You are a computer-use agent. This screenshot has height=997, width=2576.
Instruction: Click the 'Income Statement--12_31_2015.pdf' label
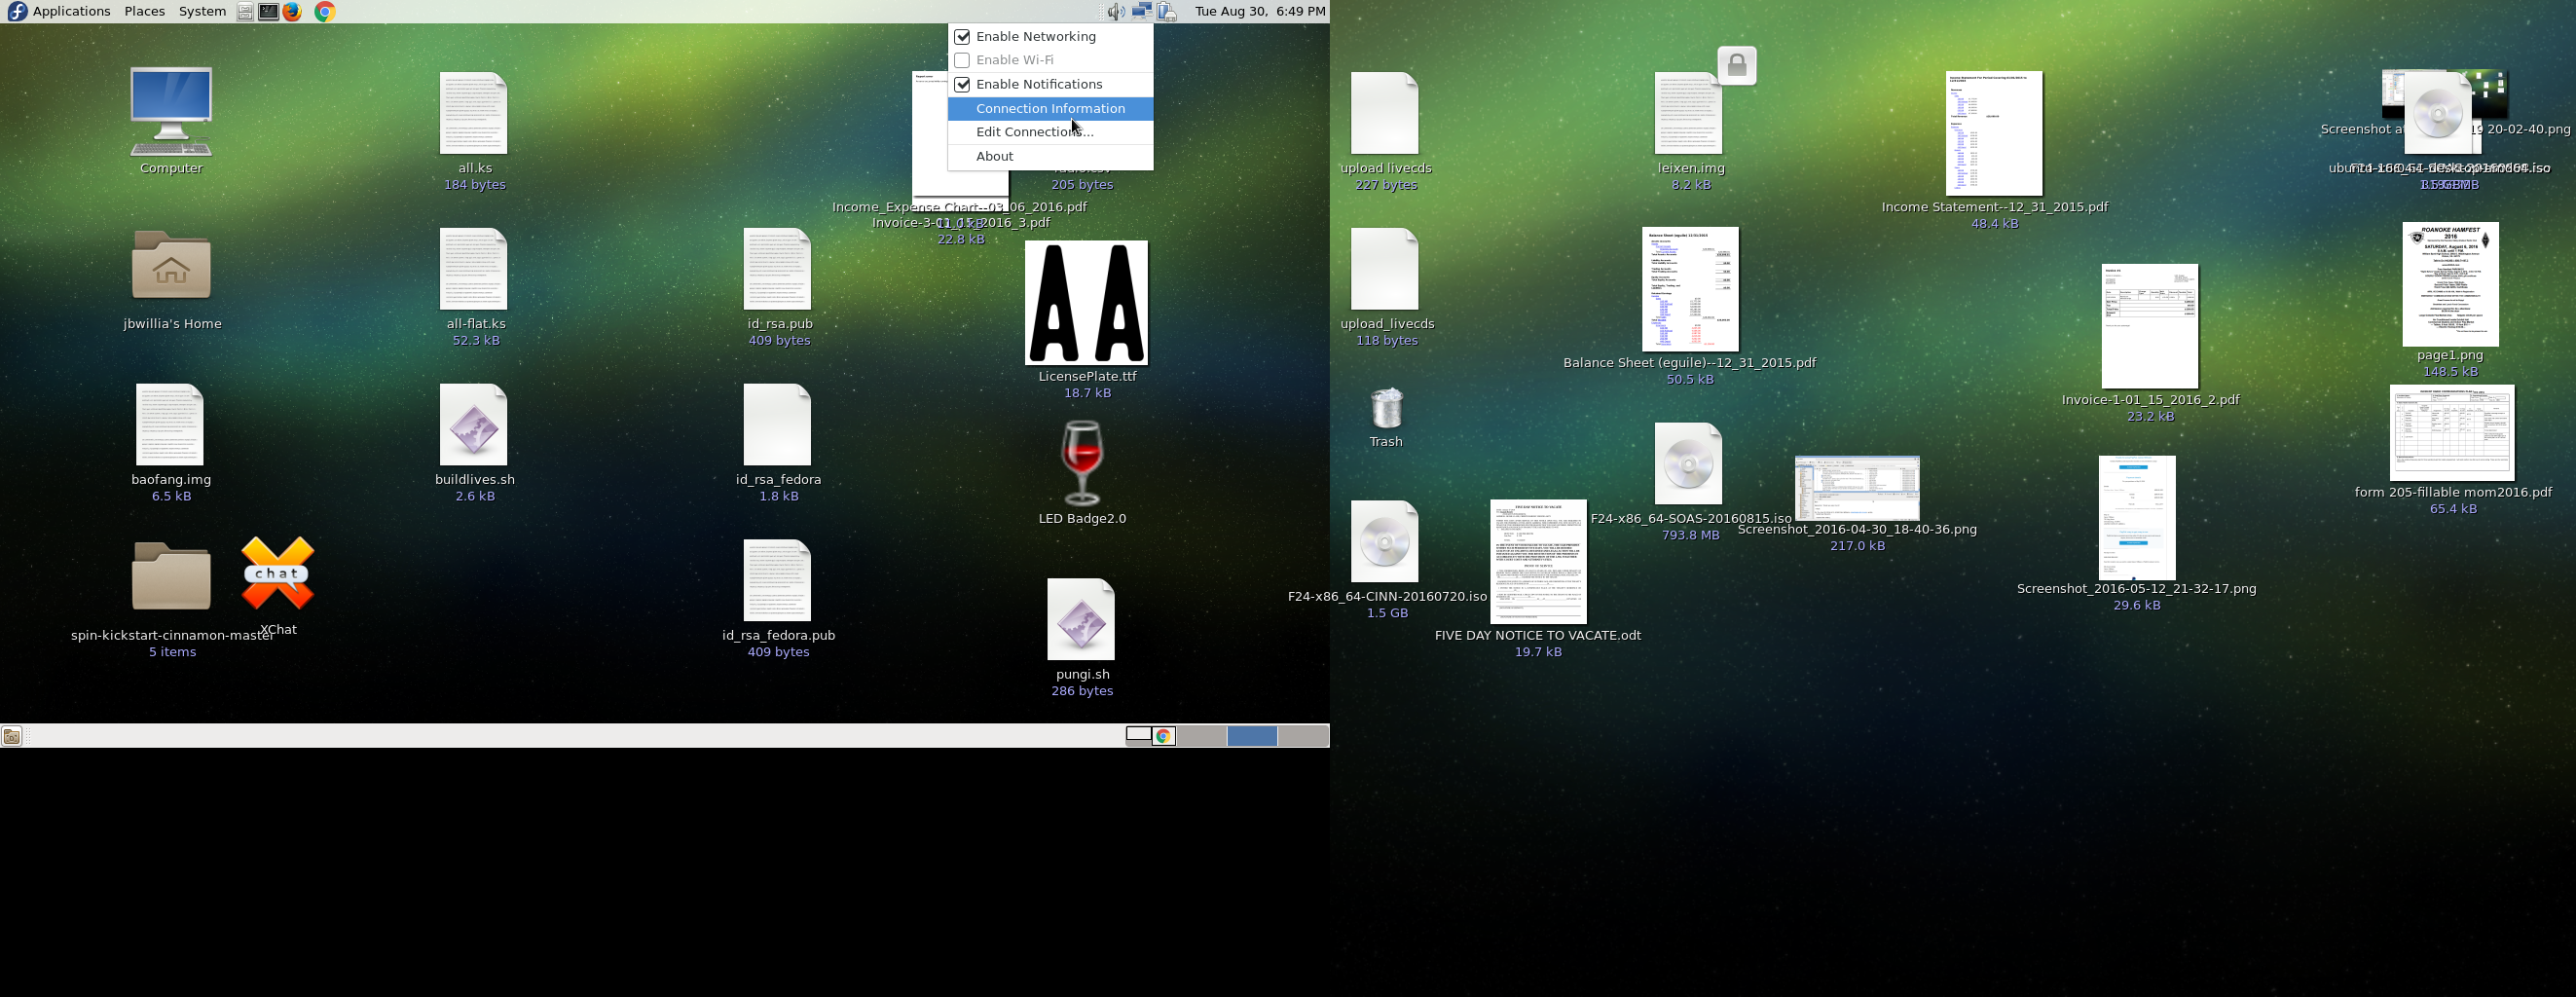(1994, 208)
